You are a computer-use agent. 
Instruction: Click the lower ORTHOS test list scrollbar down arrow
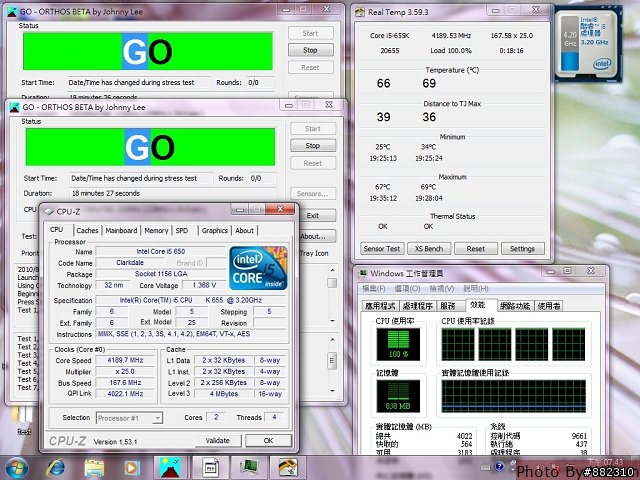point(332,391)
